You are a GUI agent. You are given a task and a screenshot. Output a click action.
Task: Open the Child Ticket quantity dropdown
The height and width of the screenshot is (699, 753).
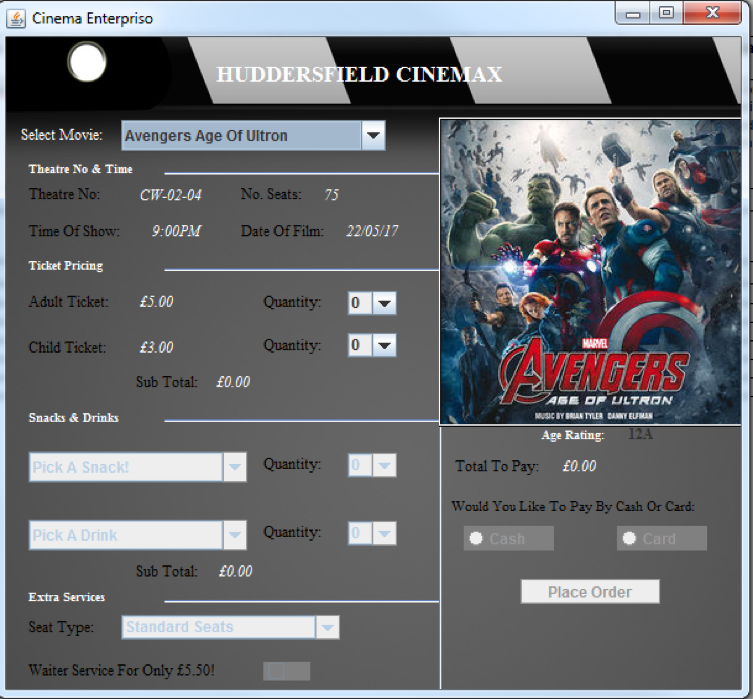[x=372, y=345]
